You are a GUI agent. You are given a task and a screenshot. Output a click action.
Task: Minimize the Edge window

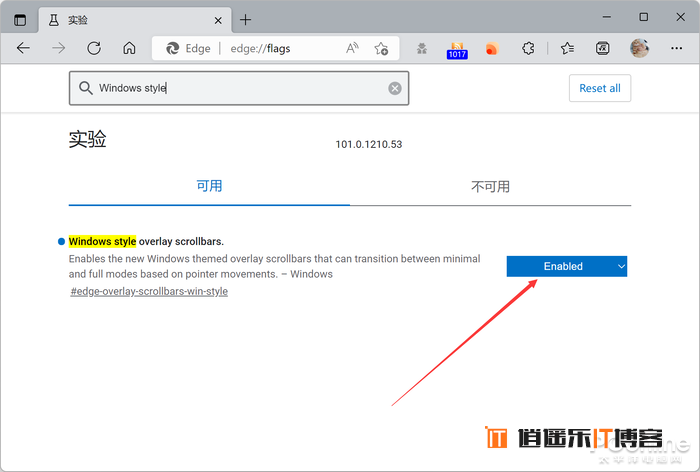click(x=606, y=17)
